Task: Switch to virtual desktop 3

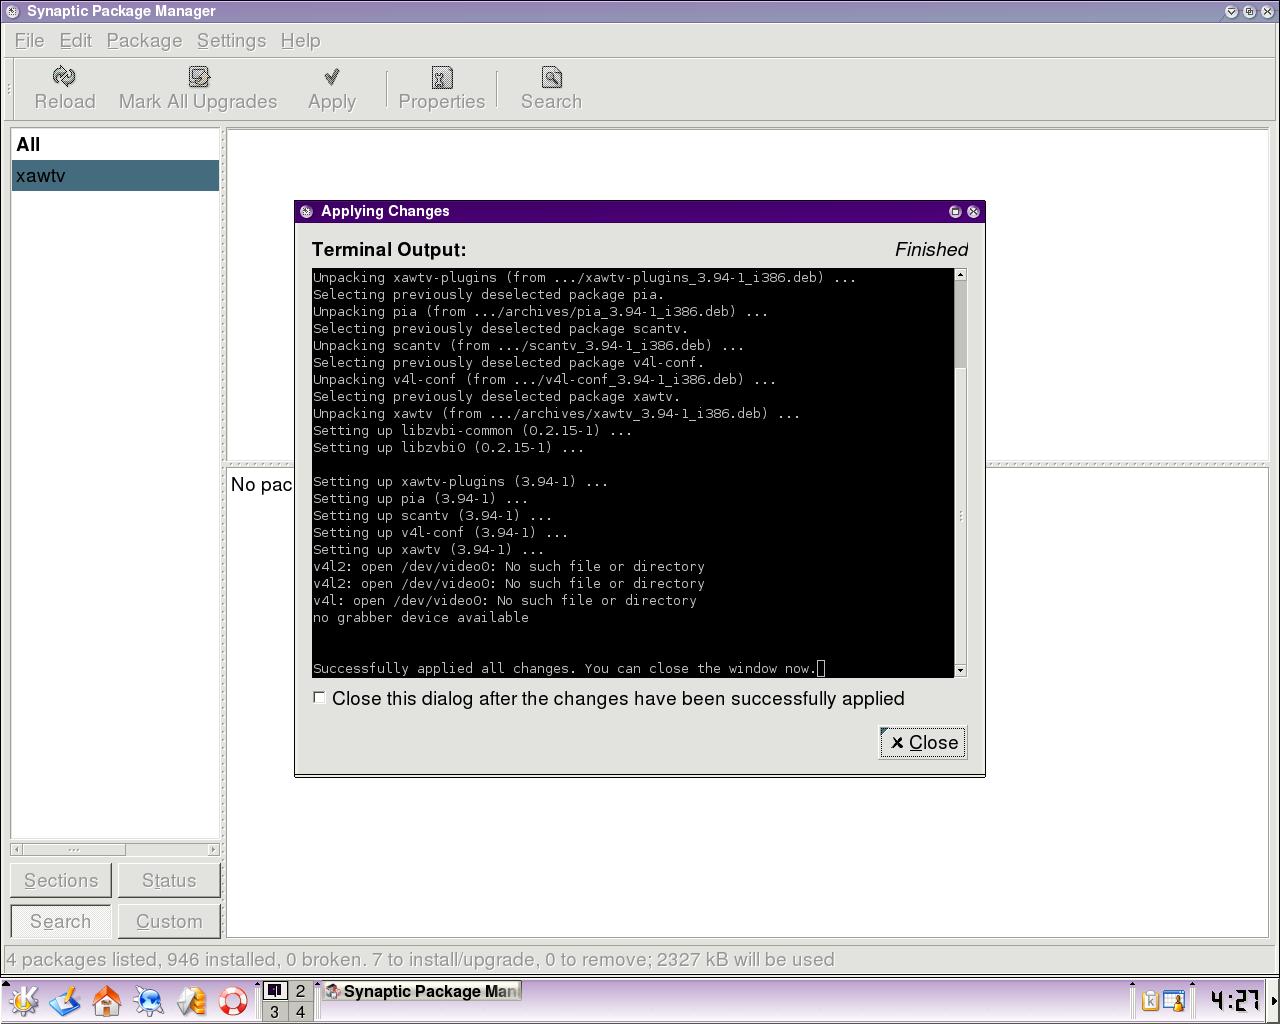Action: pyautogui.click(x=274, y=1011)
